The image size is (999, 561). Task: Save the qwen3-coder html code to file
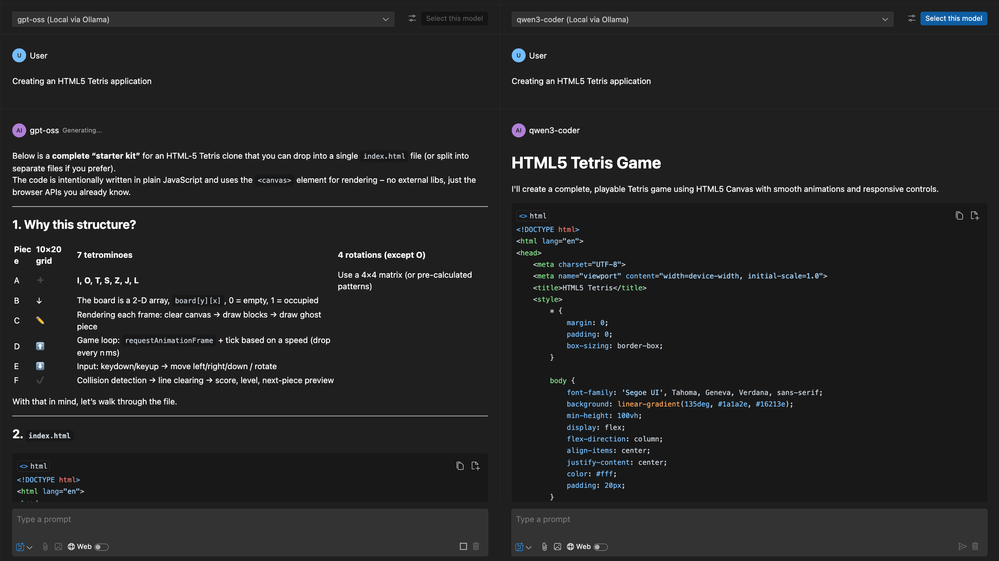coord(975,216)
